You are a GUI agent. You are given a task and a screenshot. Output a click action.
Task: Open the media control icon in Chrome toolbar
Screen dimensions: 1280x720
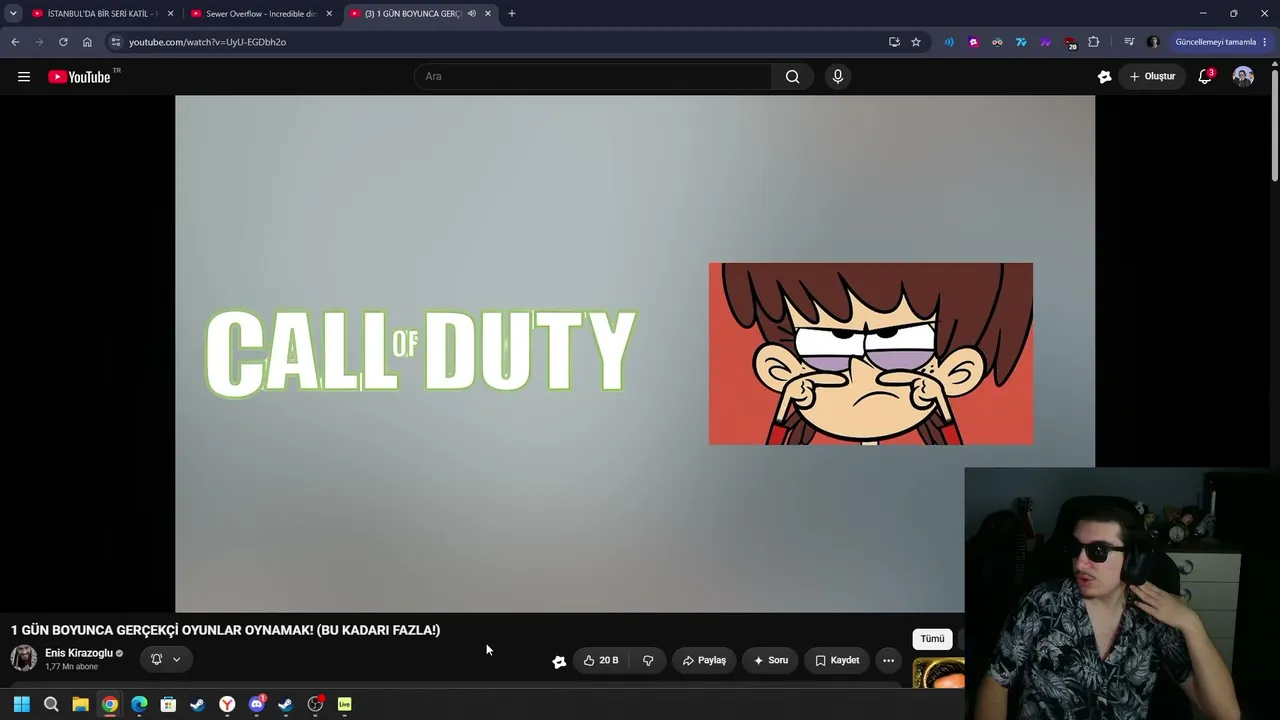pyautogui.click(x=1129, y=42)
